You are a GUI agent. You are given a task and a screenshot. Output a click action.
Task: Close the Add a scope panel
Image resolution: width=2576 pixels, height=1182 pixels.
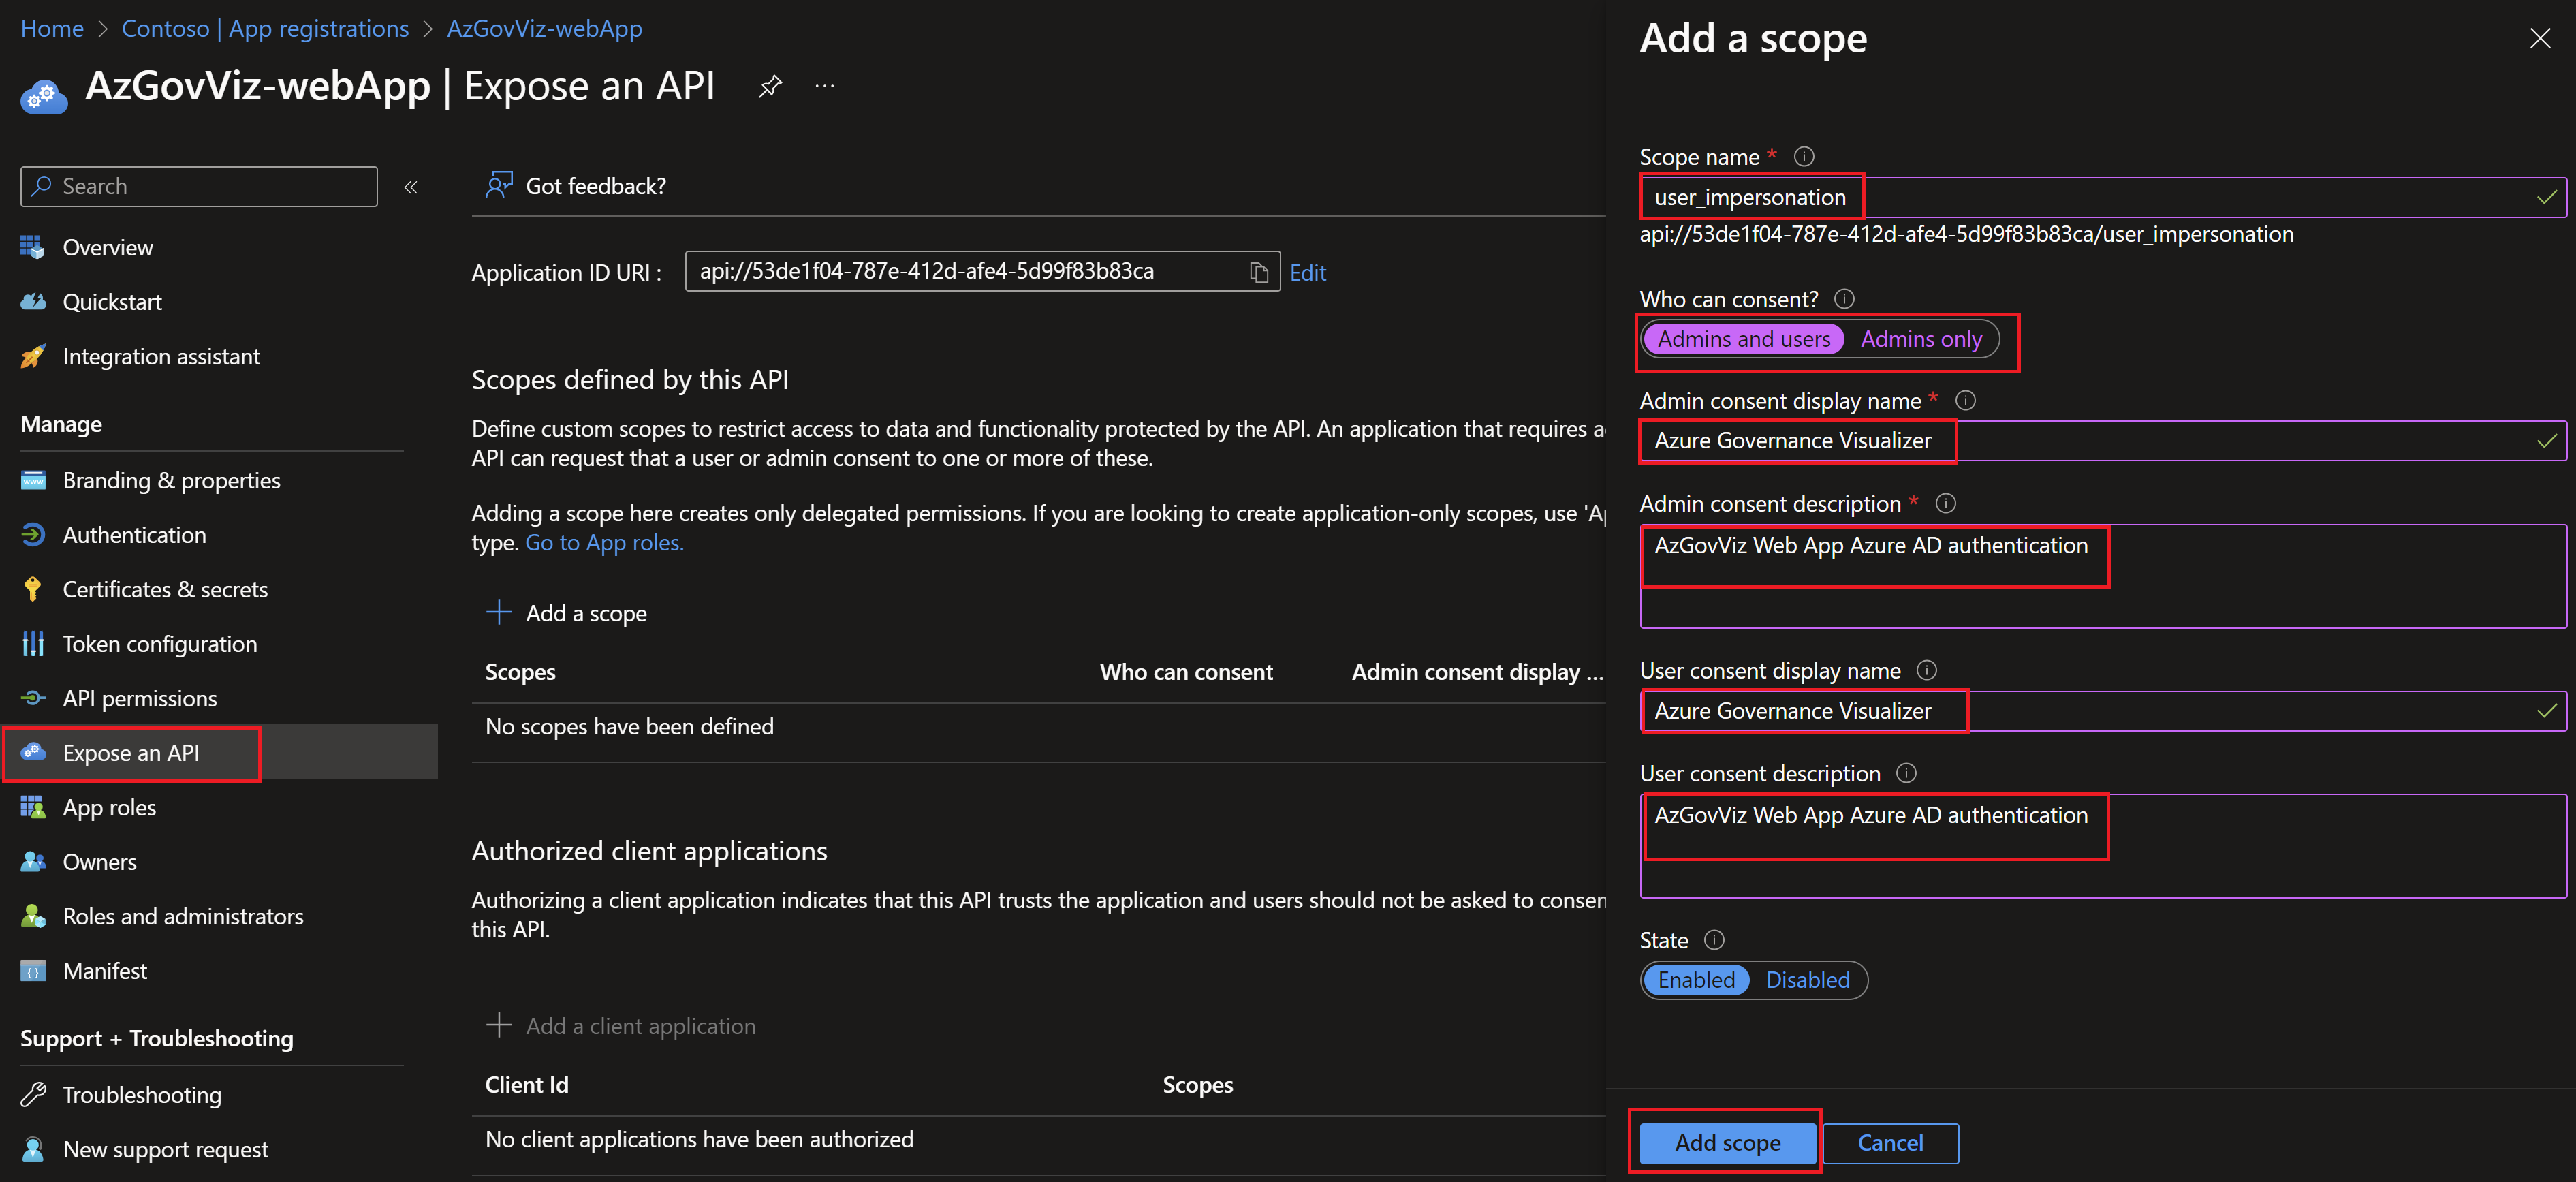point(2539,39)
